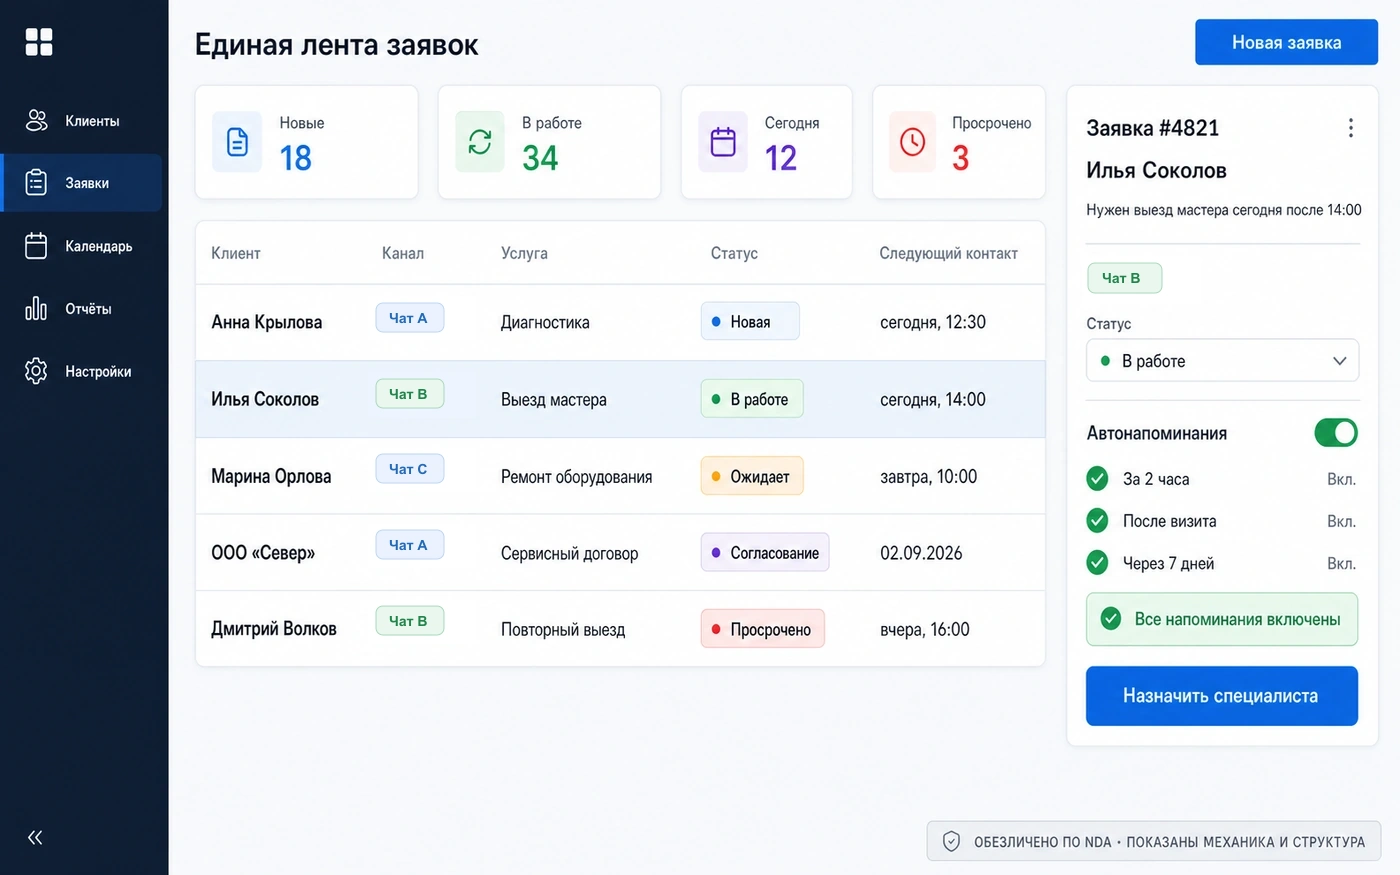Click the Диагностика service cell

pyautogui.click(x=545, y=322)
